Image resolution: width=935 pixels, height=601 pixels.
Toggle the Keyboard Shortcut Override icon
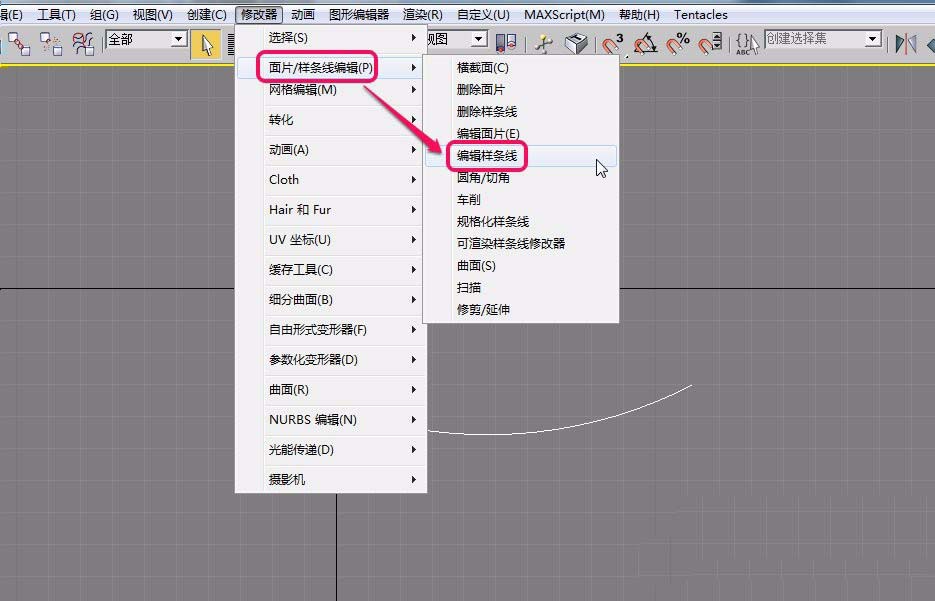[577, 44]
